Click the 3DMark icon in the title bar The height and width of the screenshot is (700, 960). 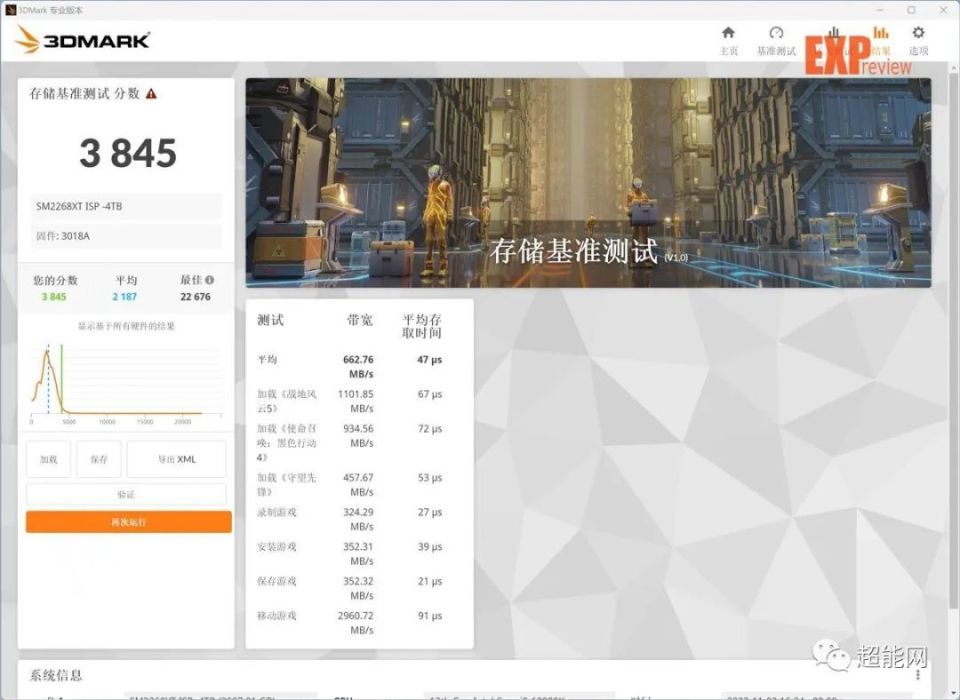pyautogui.click(x=11, y=9)
